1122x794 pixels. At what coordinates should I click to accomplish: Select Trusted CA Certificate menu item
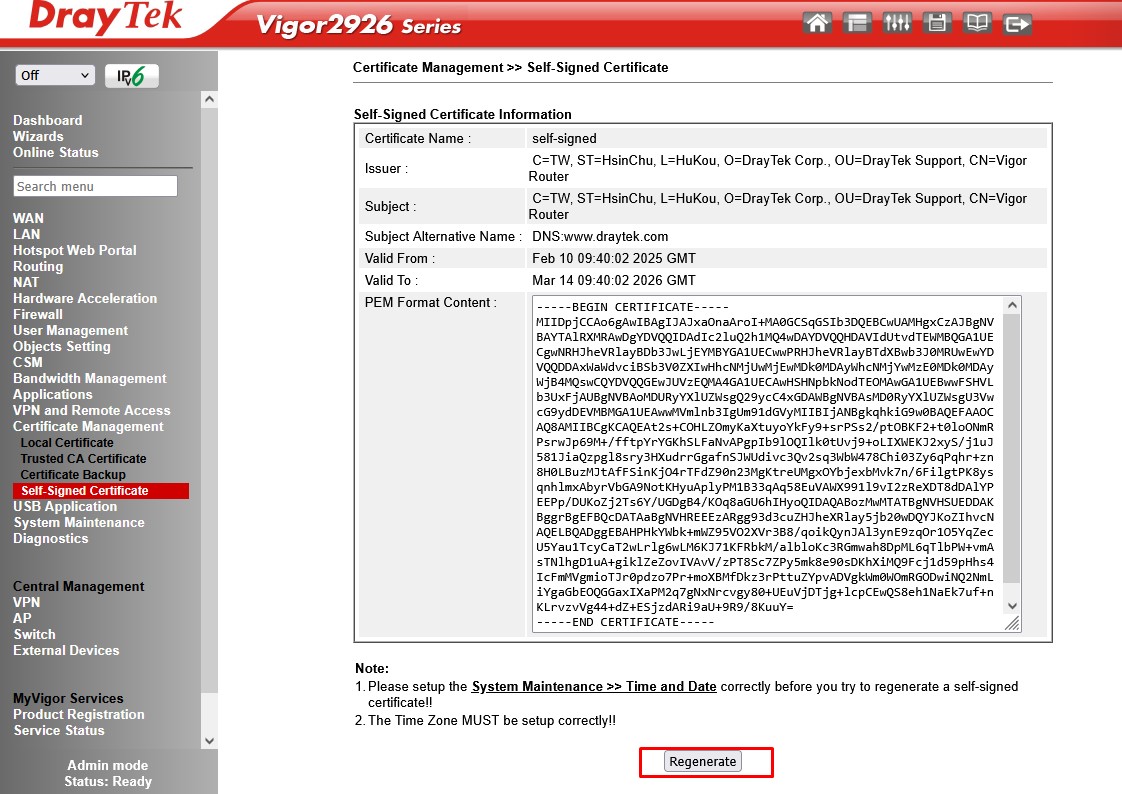83,458
